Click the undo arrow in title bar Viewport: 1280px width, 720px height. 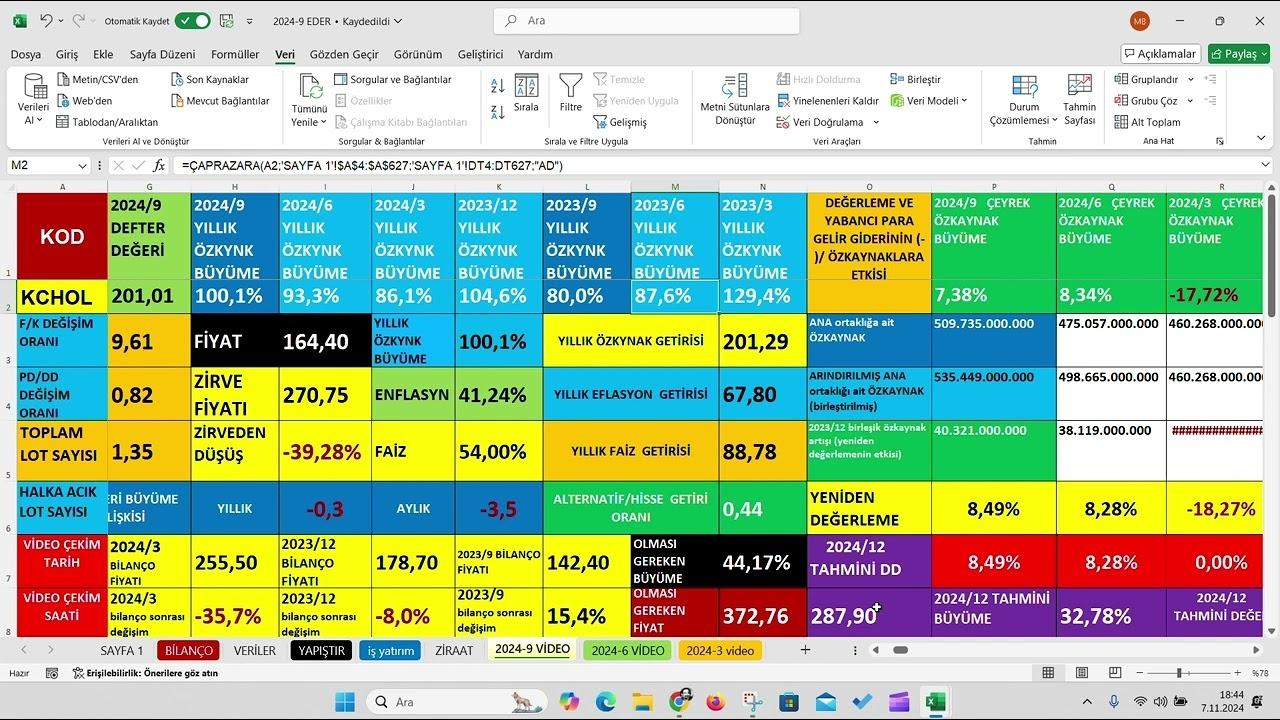[46, 20]
